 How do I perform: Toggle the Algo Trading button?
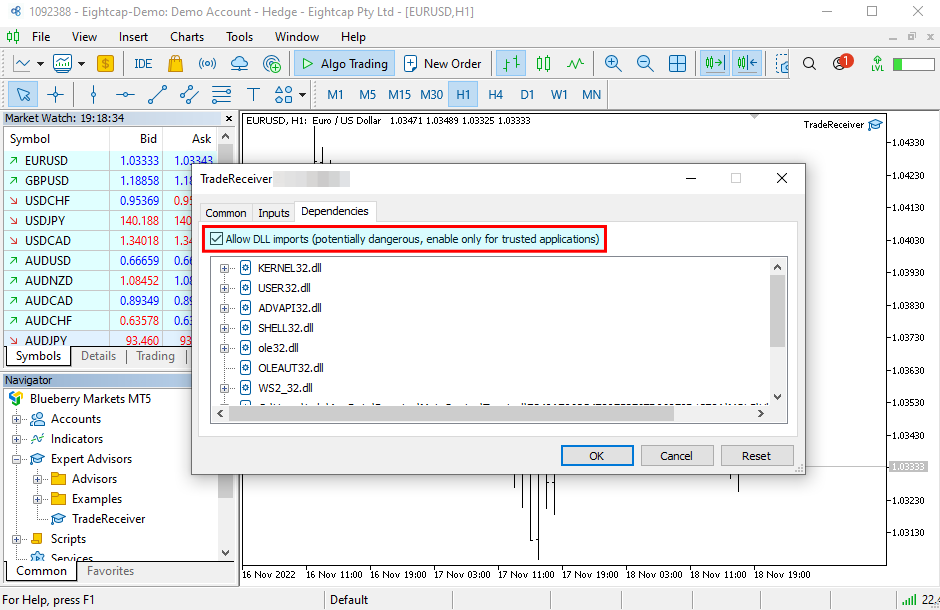pos(344,63)
